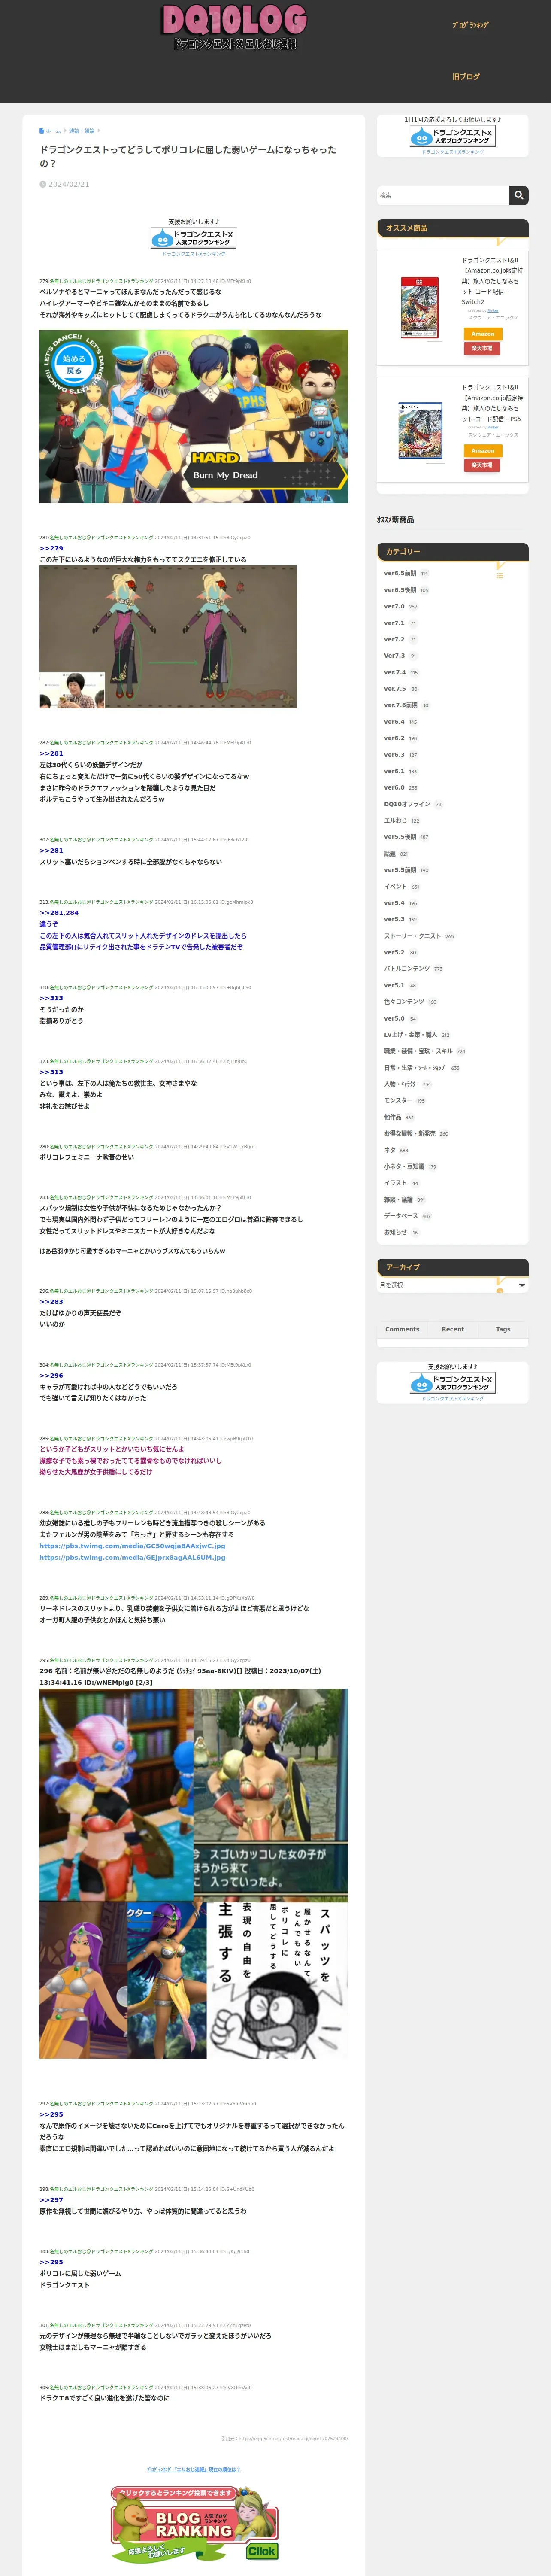Click the >>313 anchor in post 318
This screenshot has height=2576, width=551.
(51, 998)
